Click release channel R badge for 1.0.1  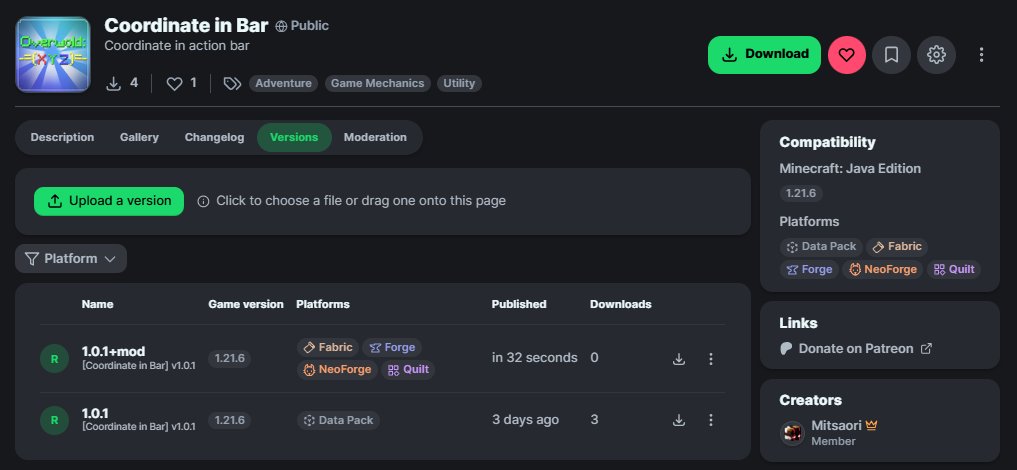coord(54,420)
